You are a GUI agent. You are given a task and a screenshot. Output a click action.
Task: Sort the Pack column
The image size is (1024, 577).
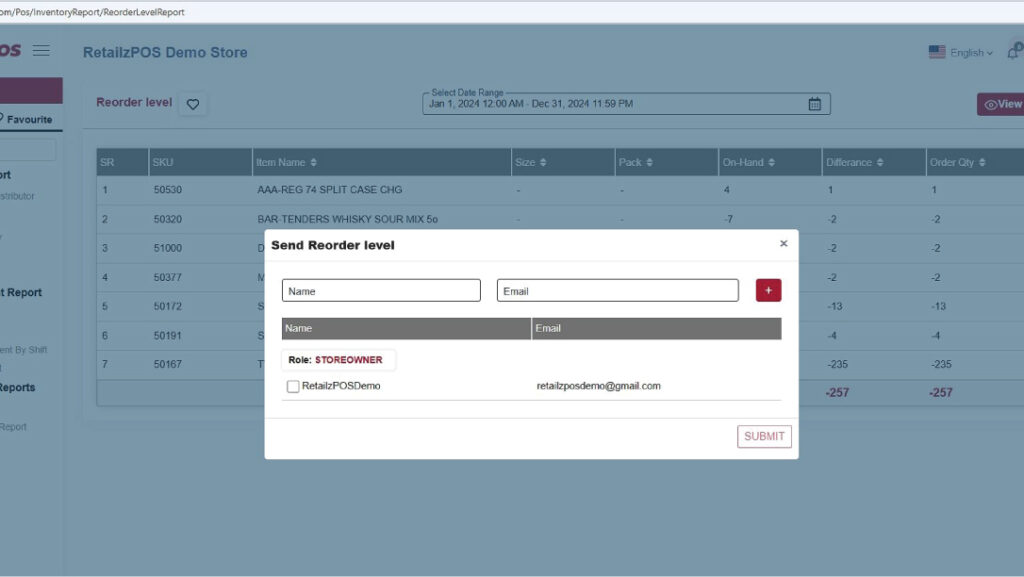coord(648,163)
